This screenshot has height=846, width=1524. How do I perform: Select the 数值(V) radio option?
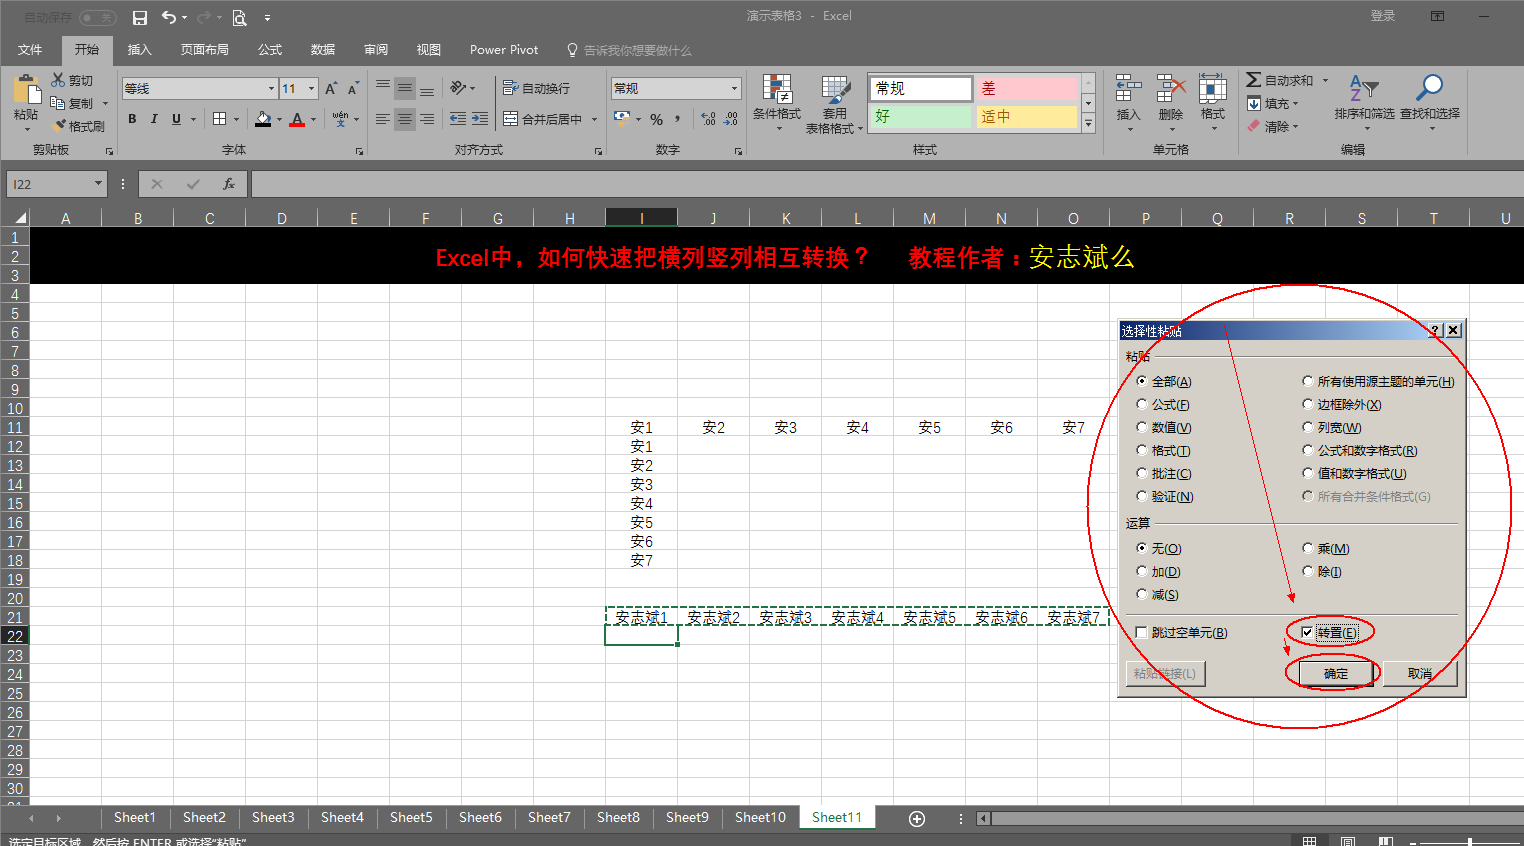[x=1142, y=427]
